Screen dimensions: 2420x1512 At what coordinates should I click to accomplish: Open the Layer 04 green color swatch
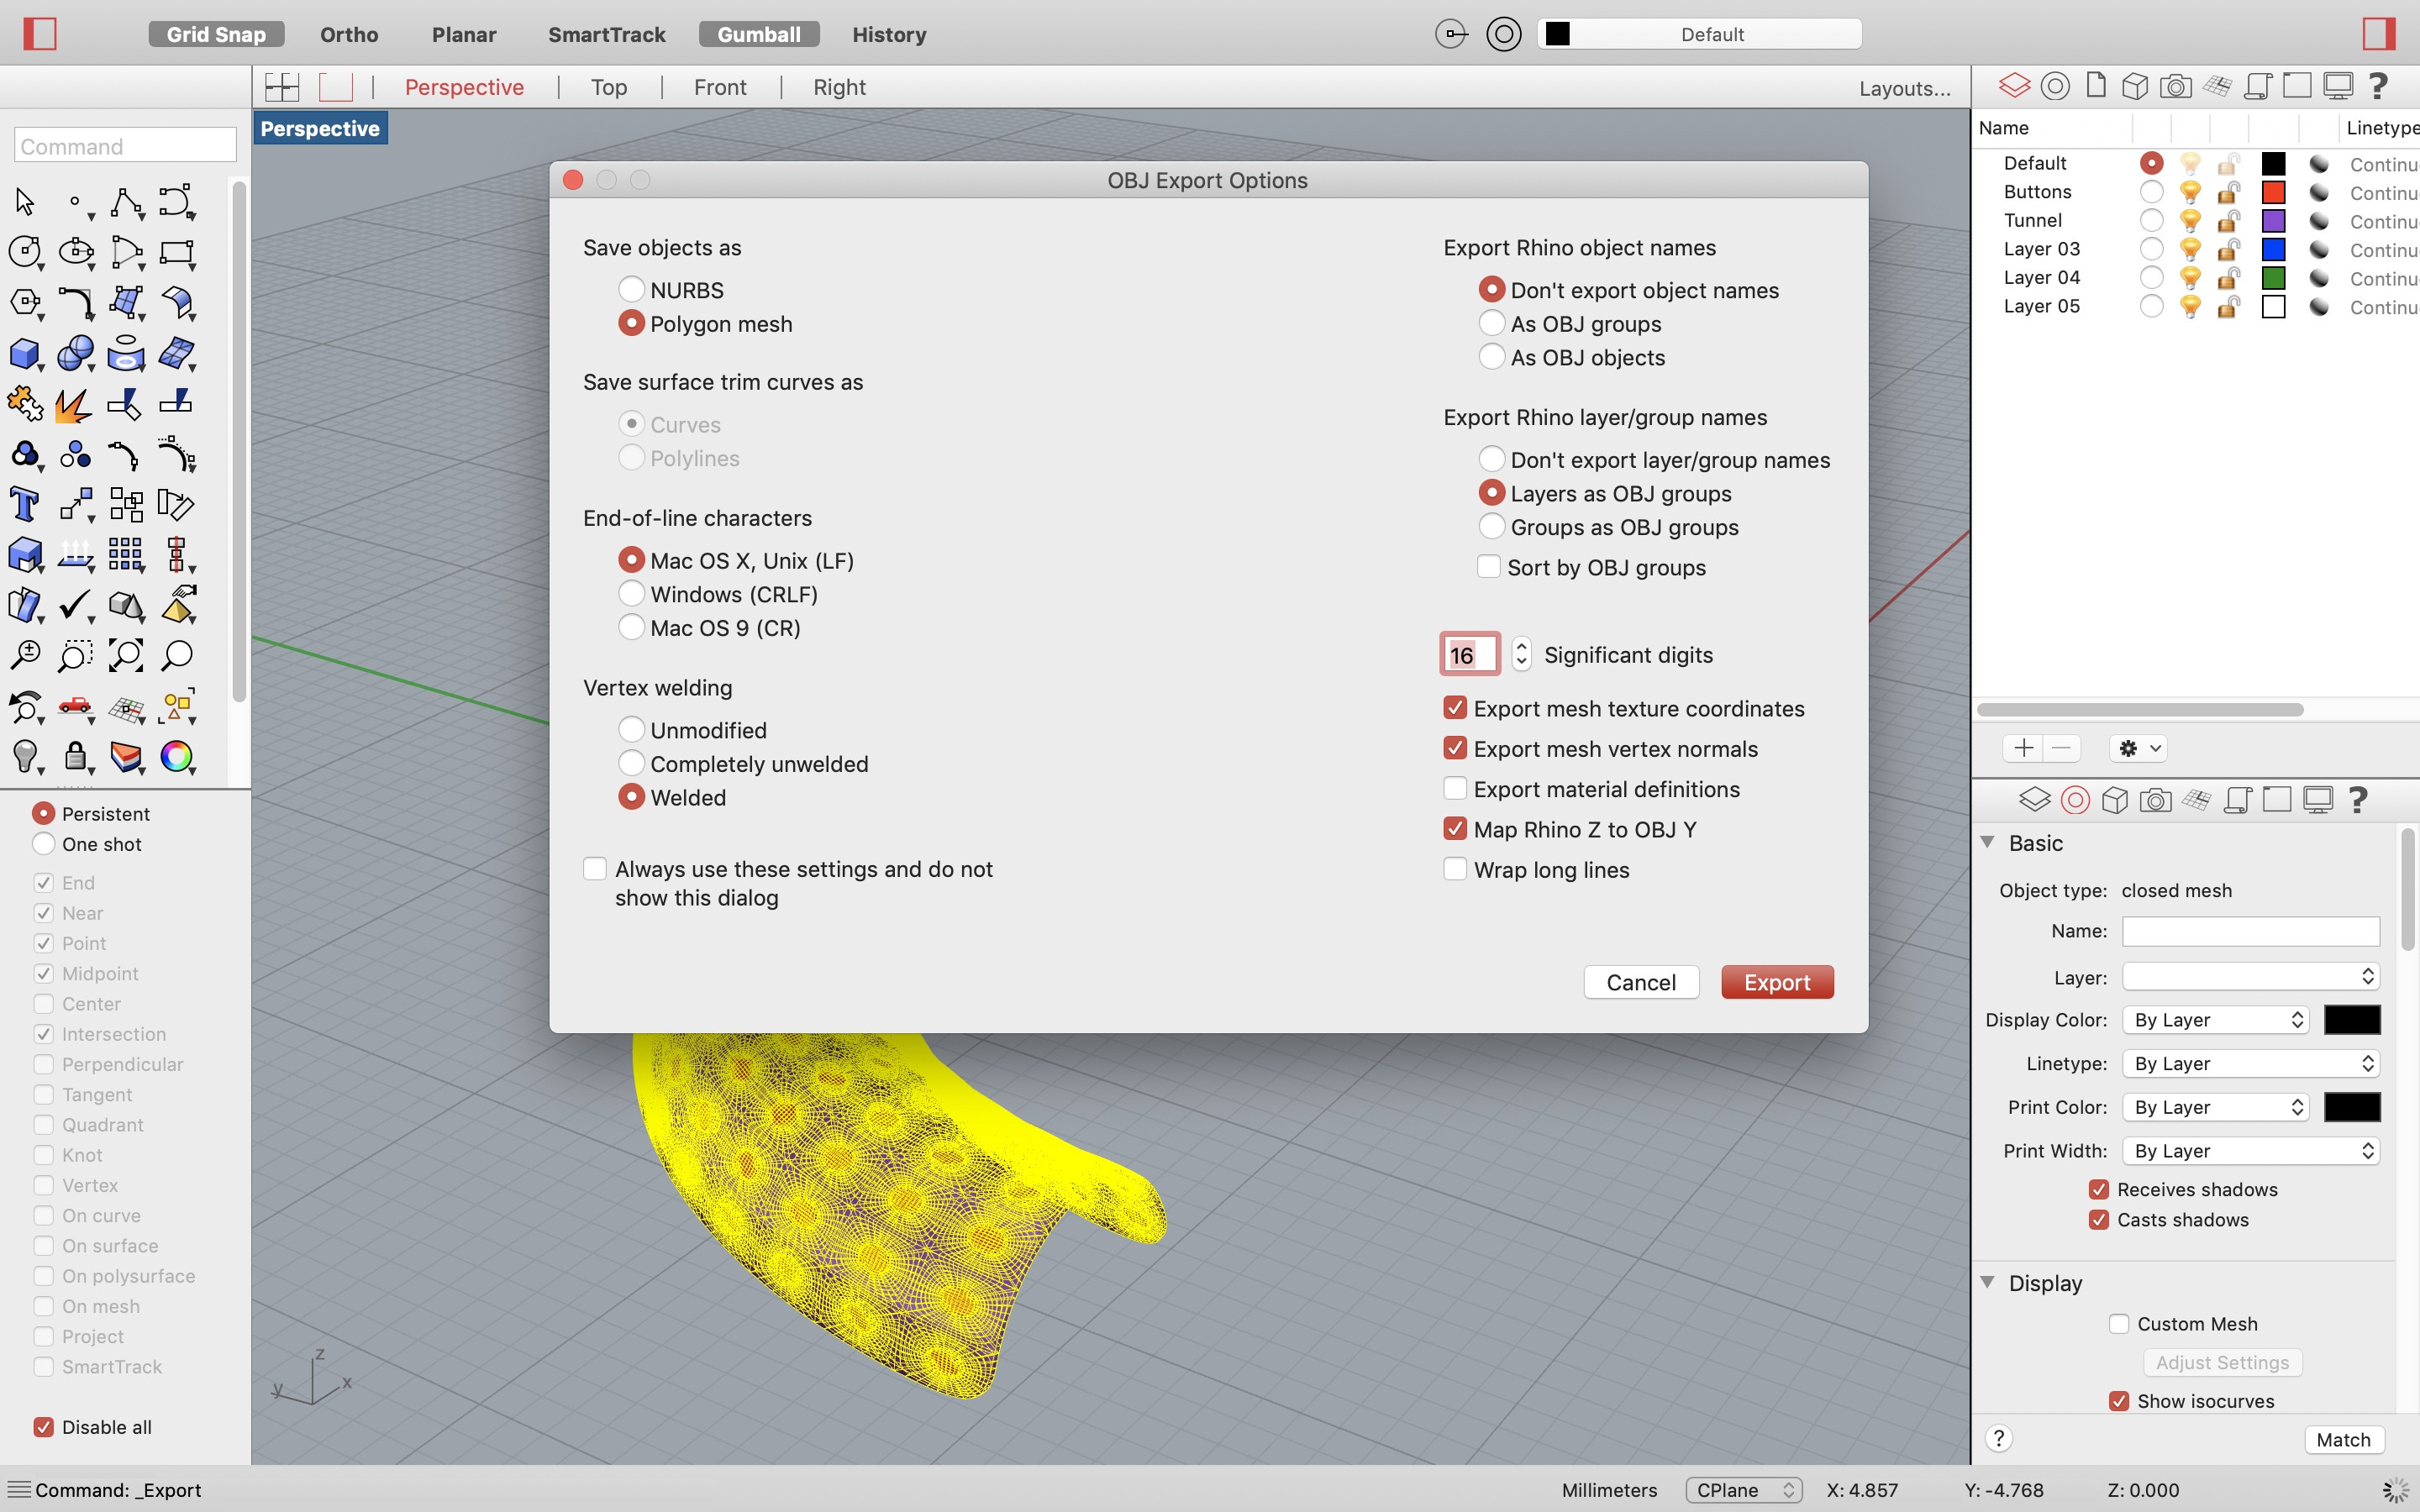coord(2273,278)
